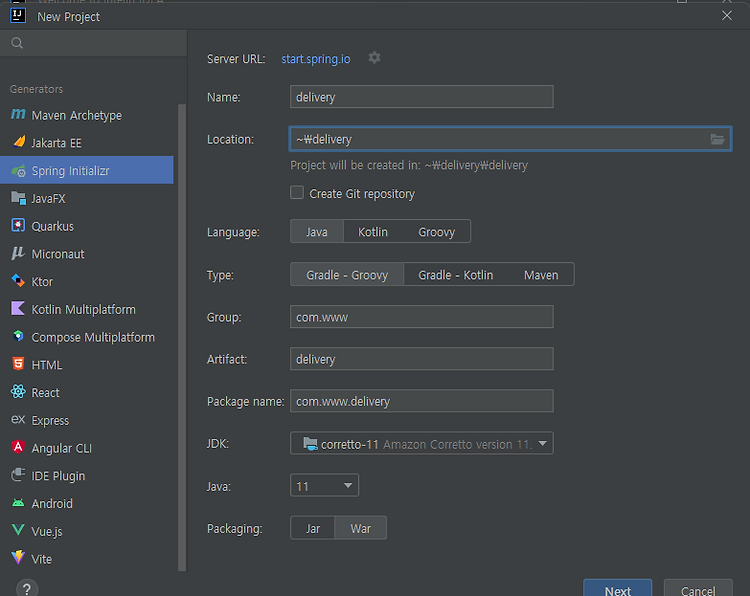The height and width of the screenshot is (596, 750).
Task: Set packaging to Jar
Action: [313, 529]
